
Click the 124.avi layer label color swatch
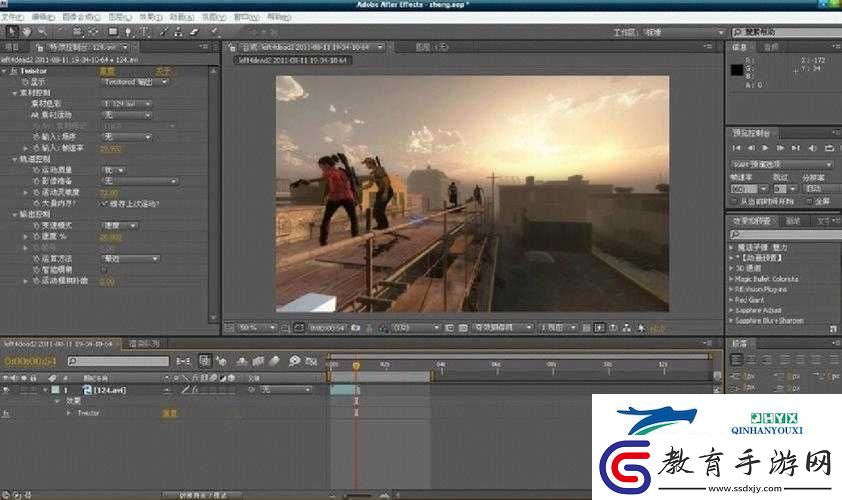(x=55, y=390)
